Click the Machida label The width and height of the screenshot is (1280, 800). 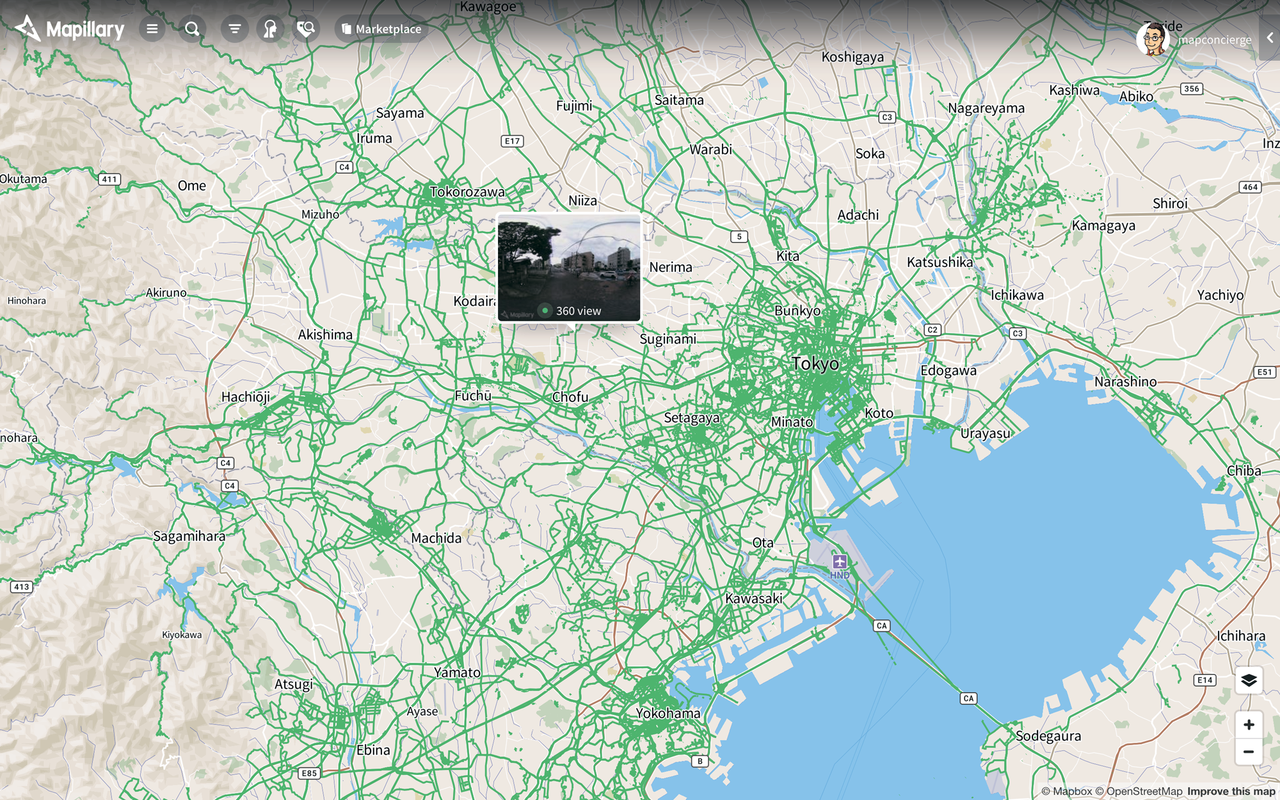436,538
